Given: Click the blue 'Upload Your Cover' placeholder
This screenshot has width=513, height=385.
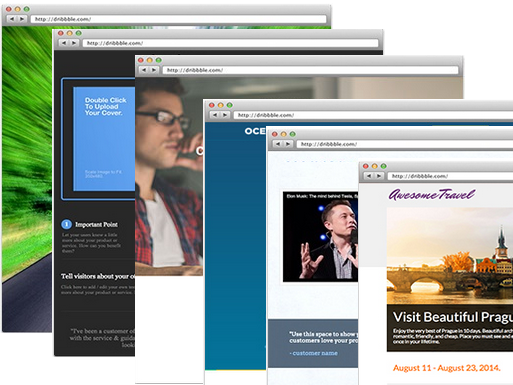Looking at the screenshot, I should click(104, 139).
